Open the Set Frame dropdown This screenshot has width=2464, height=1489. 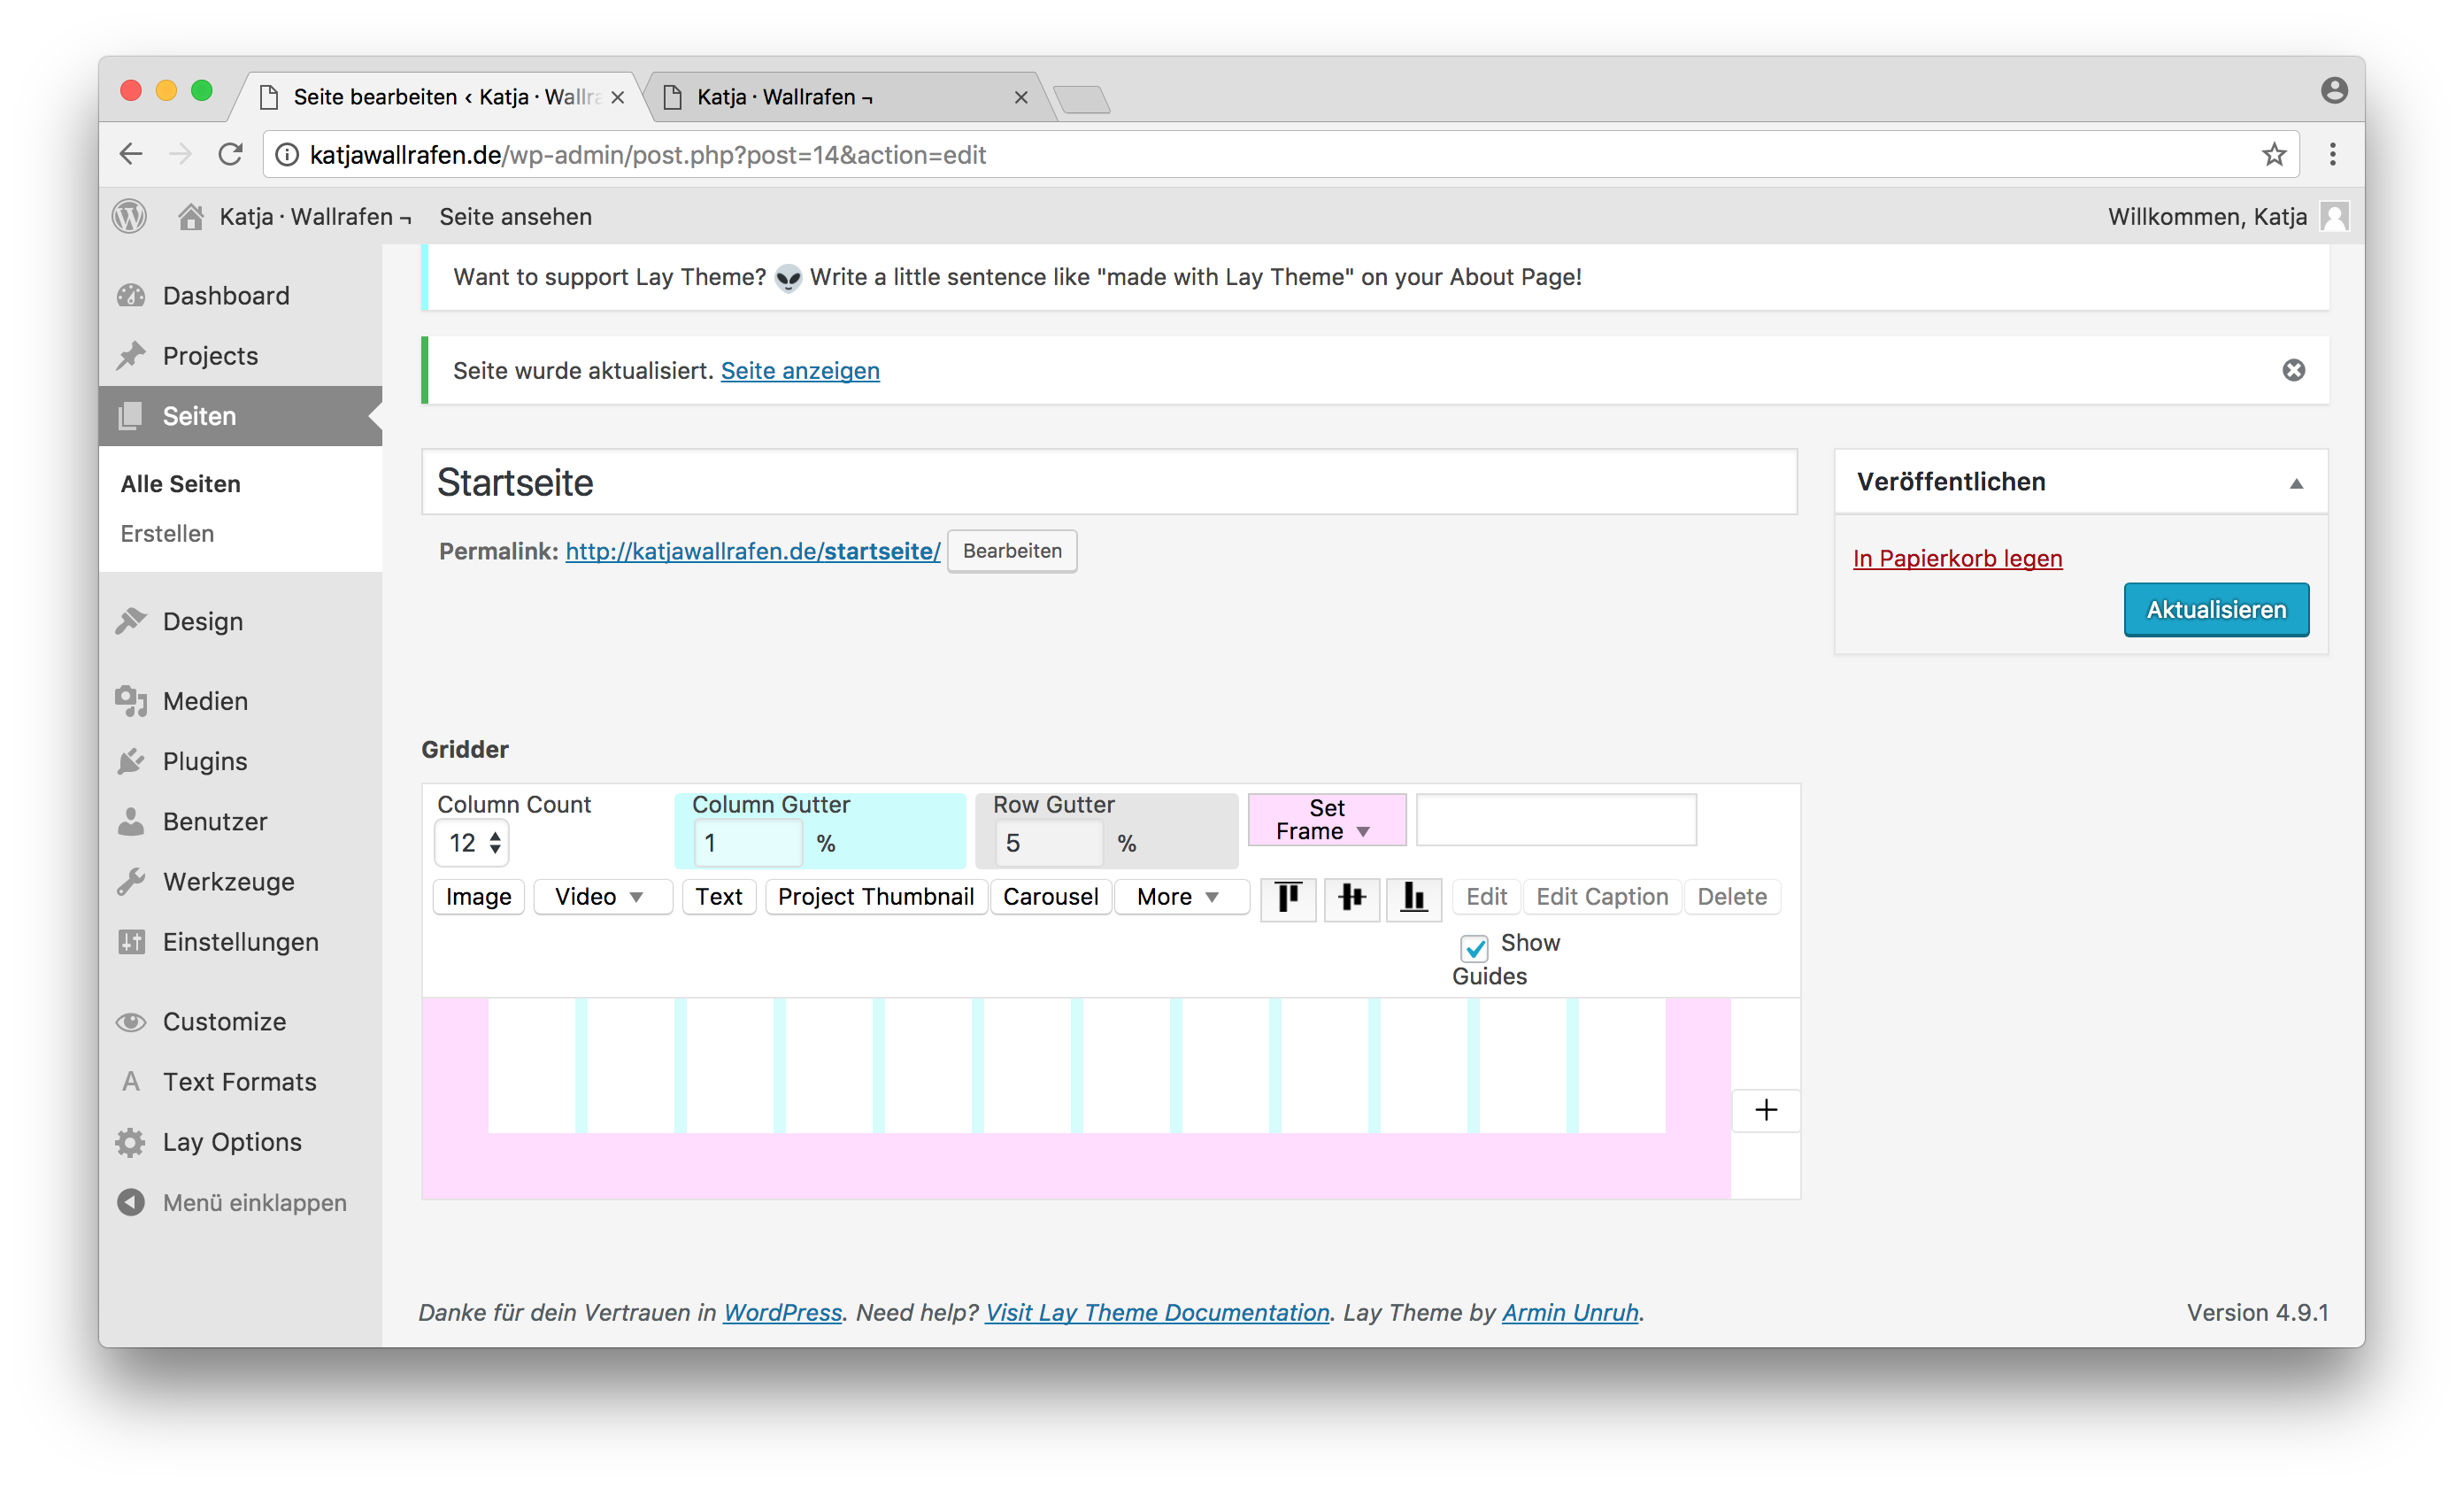tap(1326, 820)
